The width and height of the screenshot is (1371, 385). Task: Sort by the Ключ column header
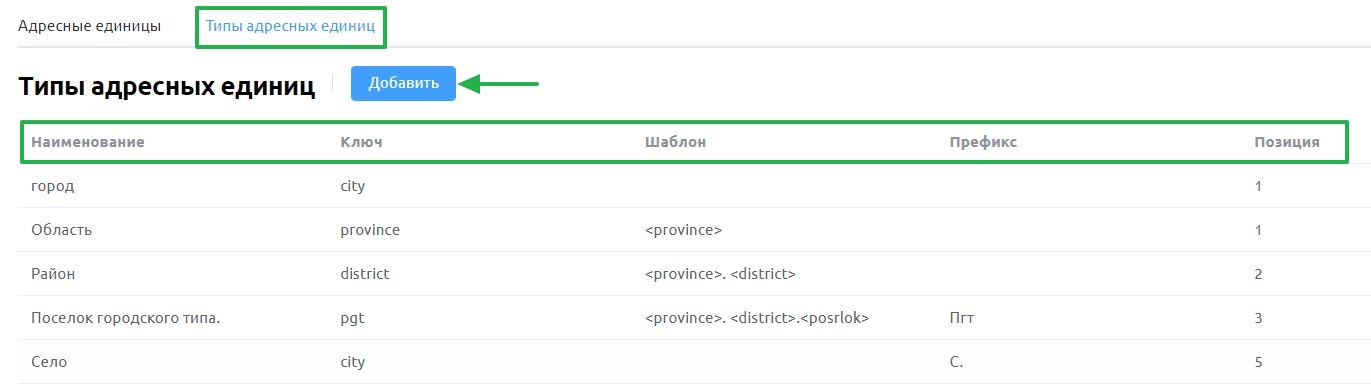tap(361, 142)
